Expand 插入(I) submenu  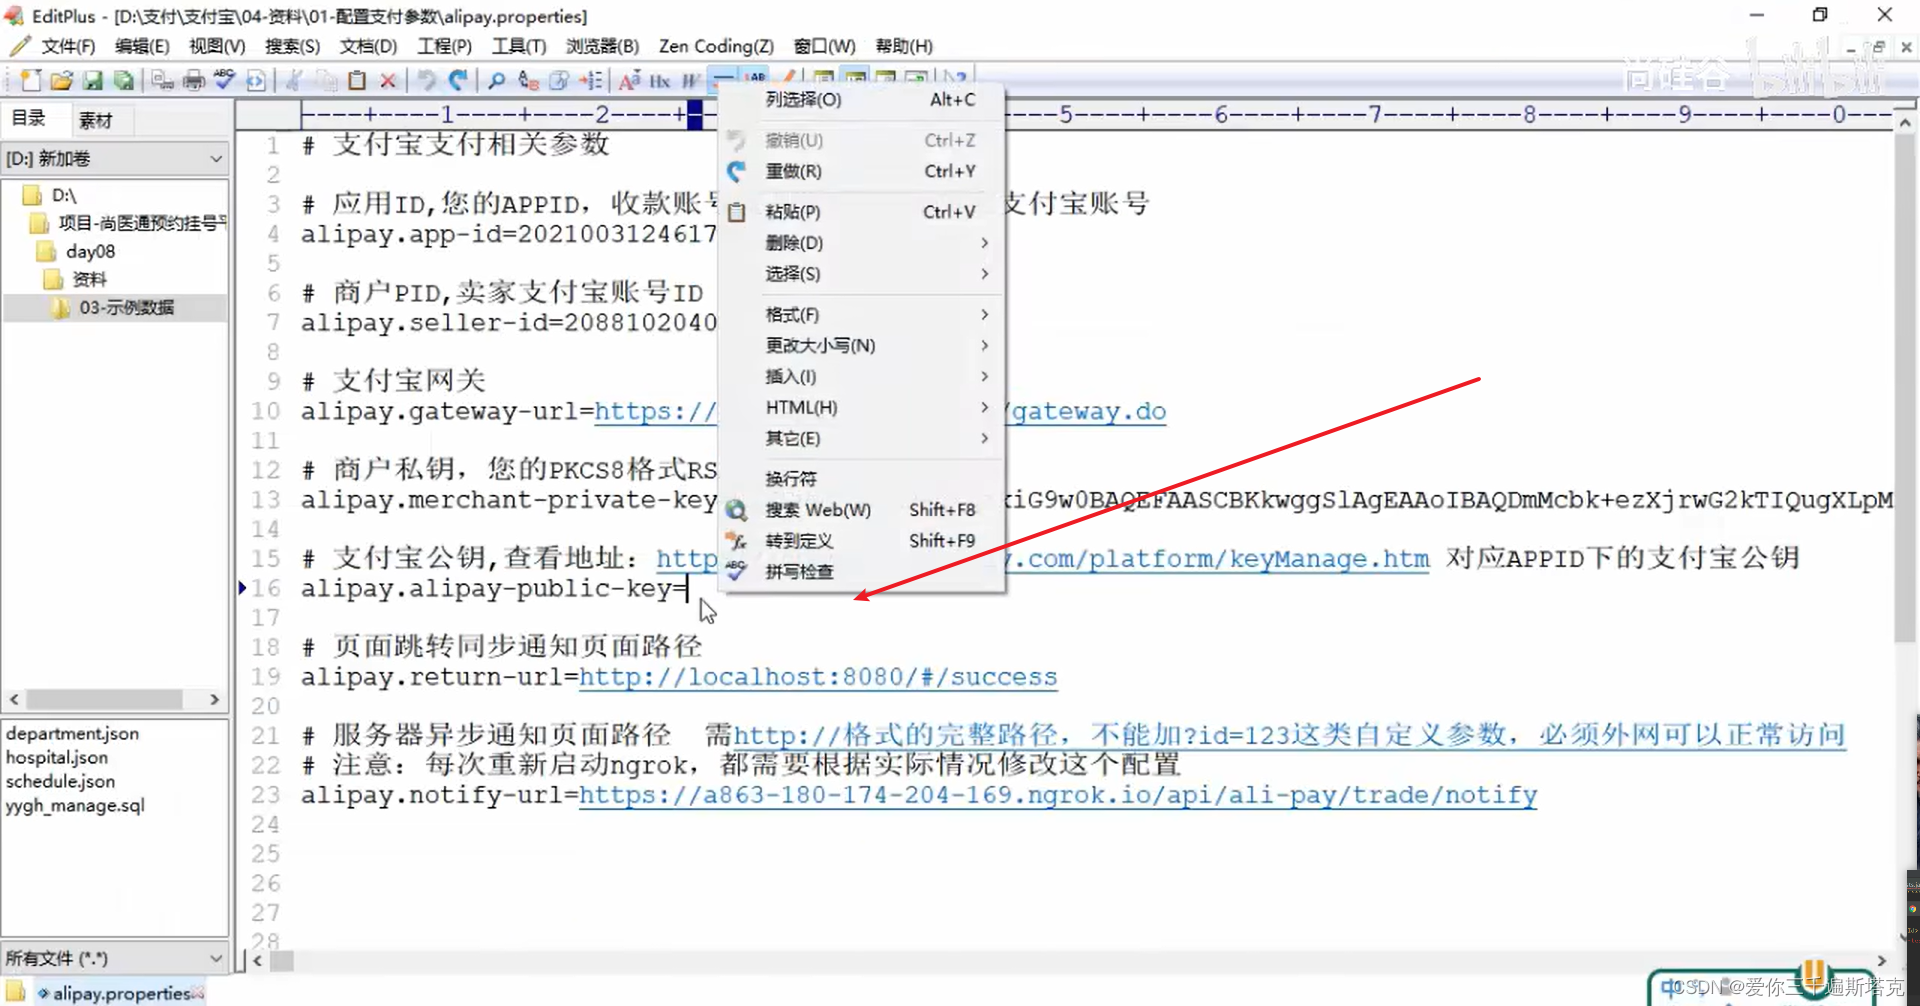pos(862,377)
